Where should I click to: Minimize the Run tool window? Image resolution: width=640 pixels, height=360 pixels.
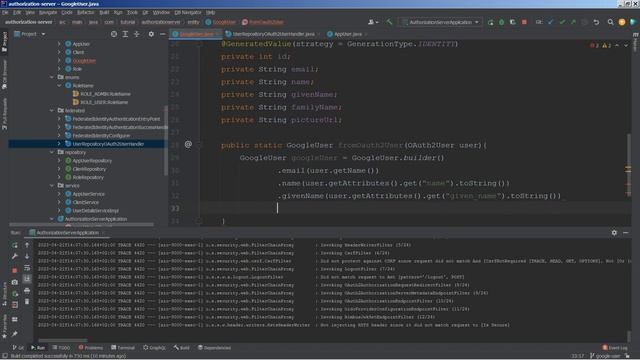(626, 233)
